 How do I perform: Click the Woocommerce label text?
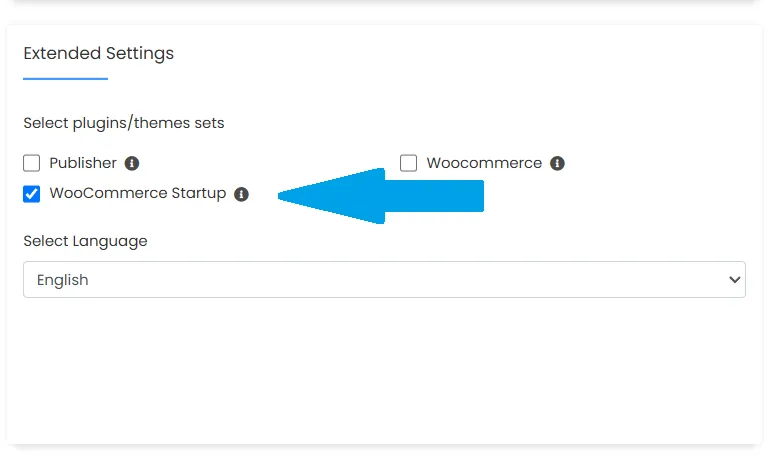(x=484, y=163)
